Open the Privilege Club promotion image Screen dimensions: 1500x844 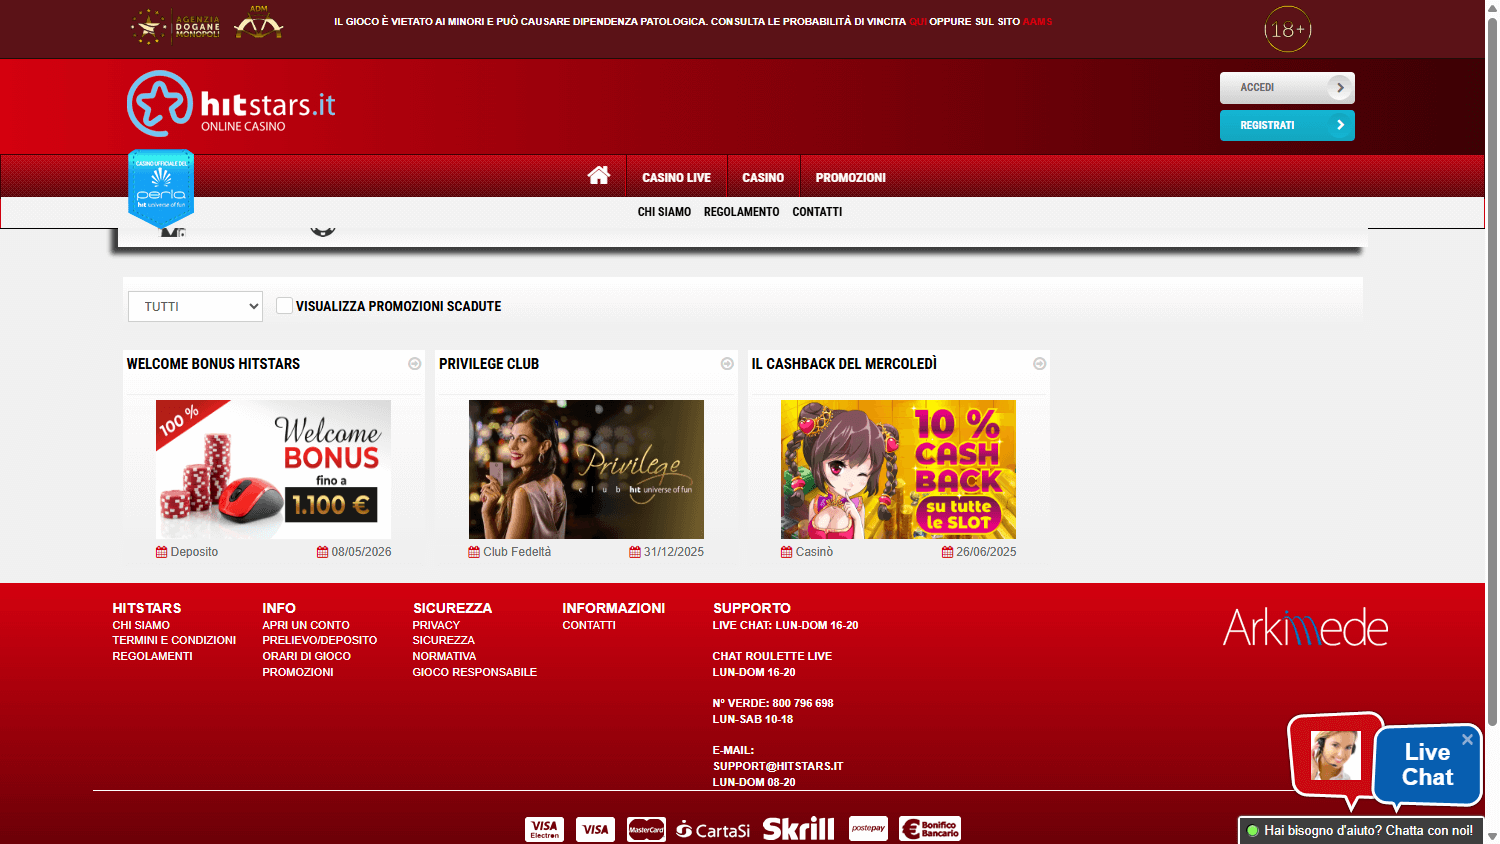click(586, 469)
